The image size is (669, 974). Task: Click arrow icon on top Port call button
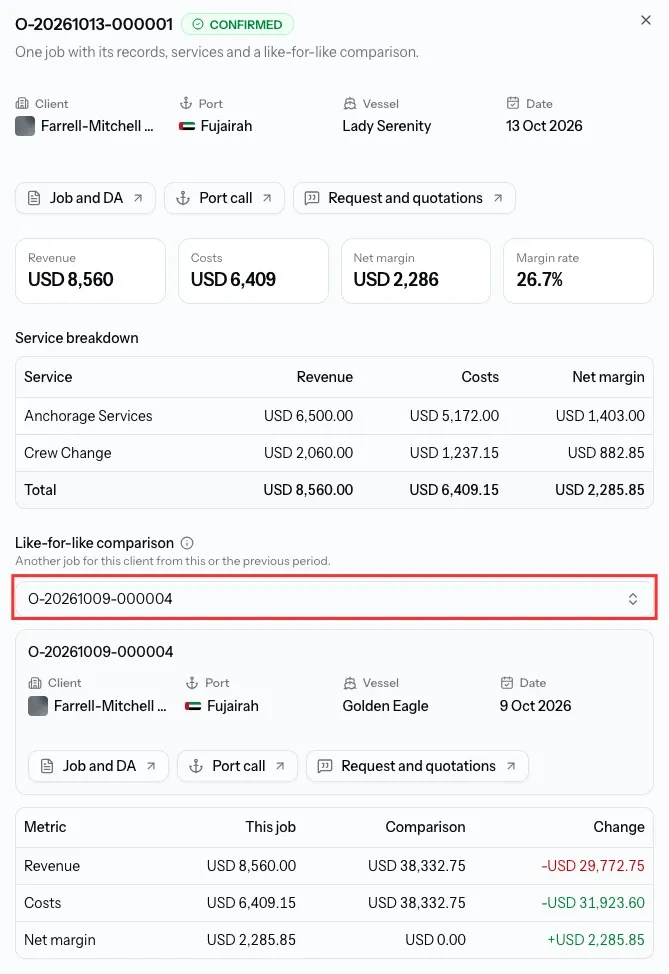[267, 198]
